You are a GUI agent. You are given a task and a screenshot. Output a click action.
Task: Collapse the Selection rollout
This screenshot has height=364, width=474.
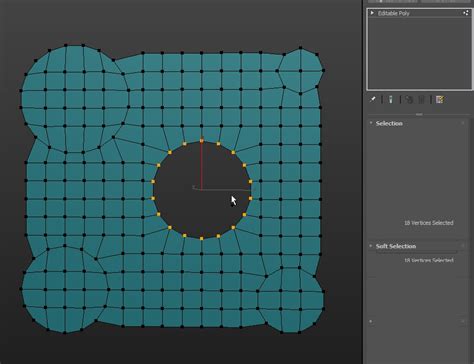371,123
